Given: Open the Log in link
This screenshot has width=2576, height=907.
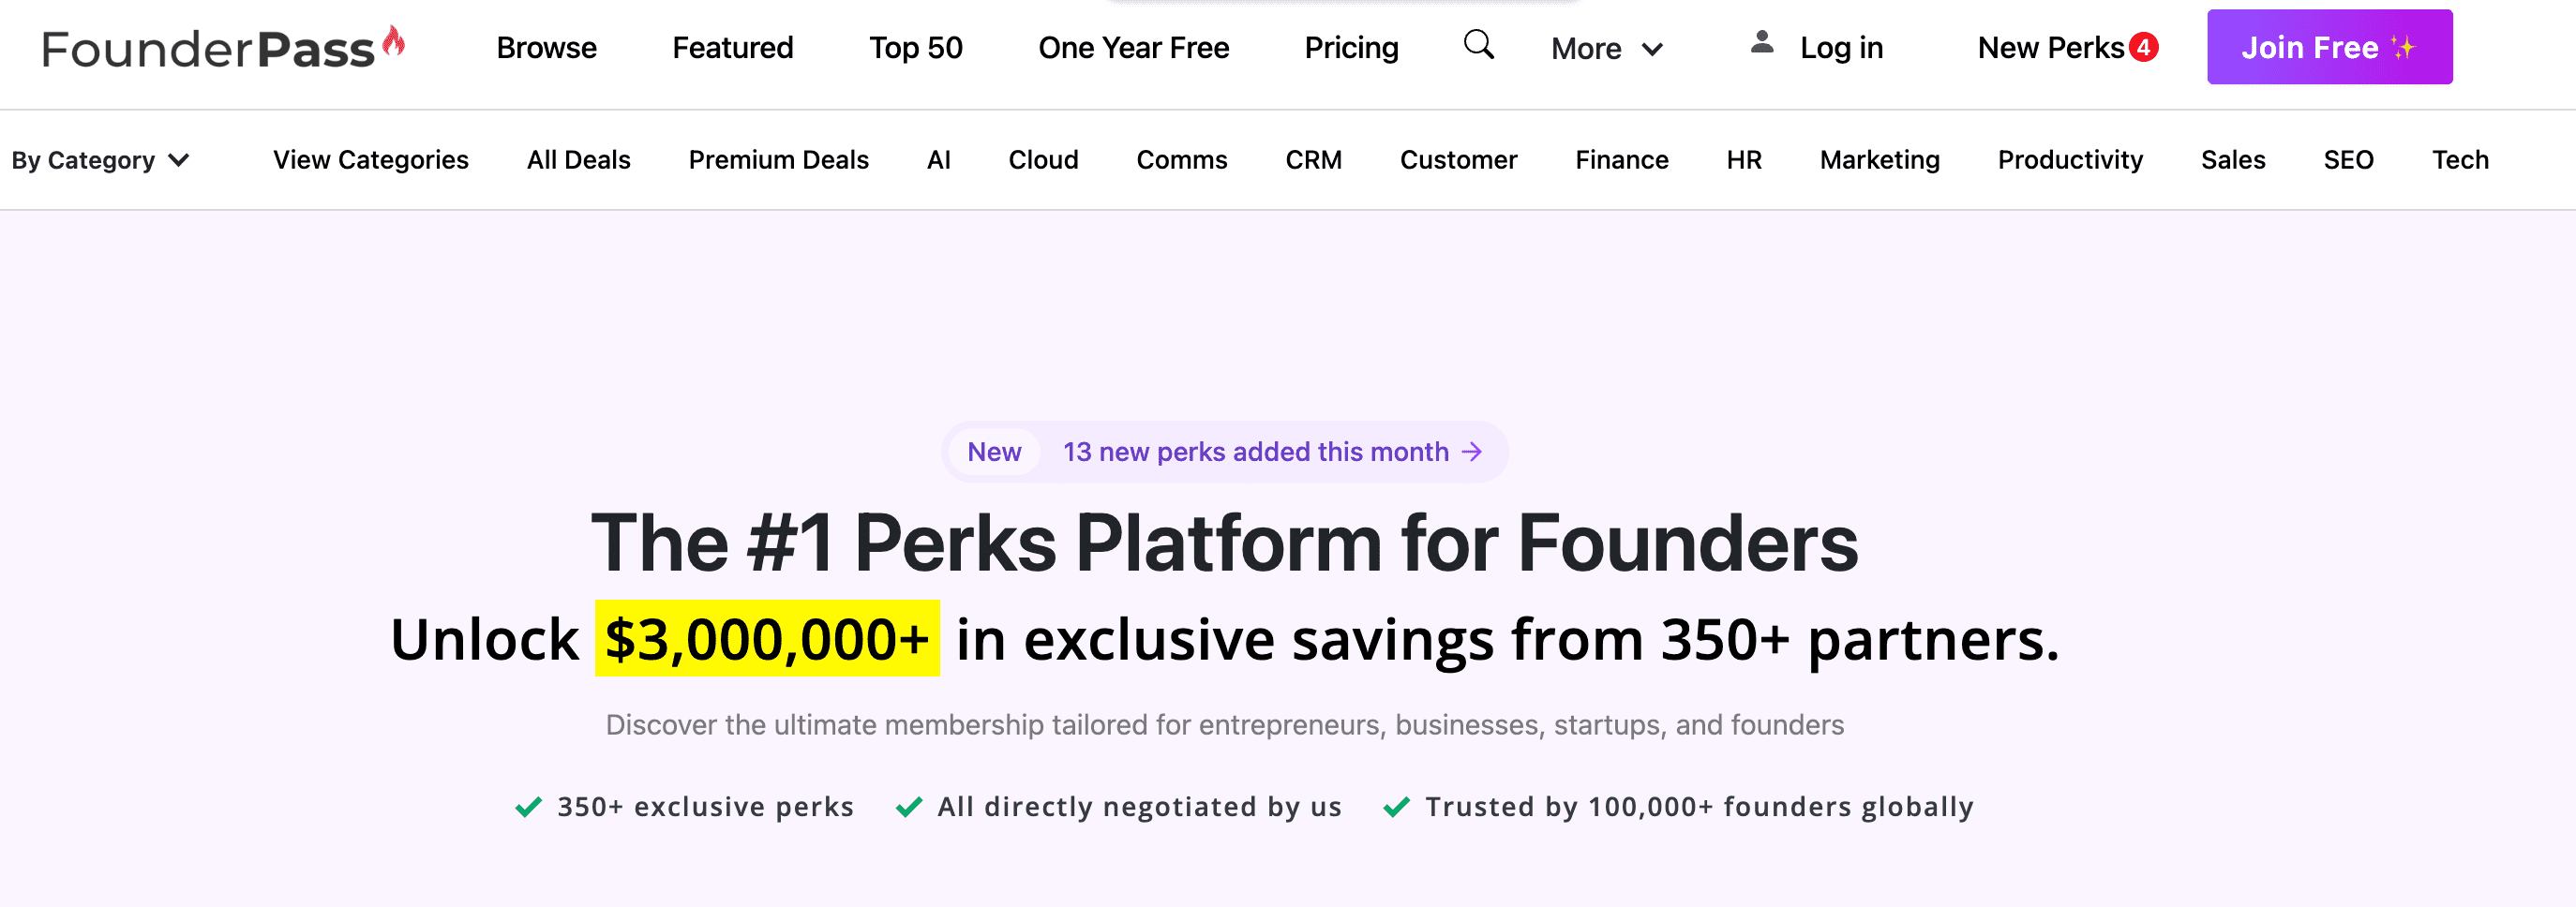Looking at the screenshot, I should 1842,47.
